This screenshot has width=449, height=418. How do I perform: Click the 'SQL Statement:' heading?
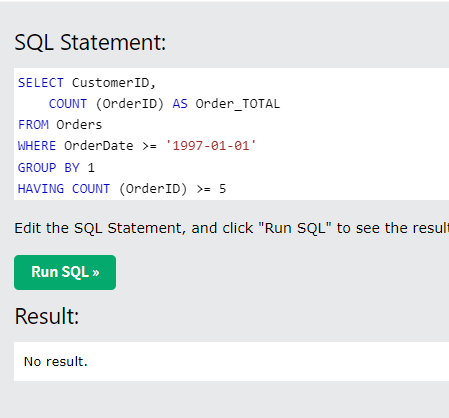pos(90,43)
